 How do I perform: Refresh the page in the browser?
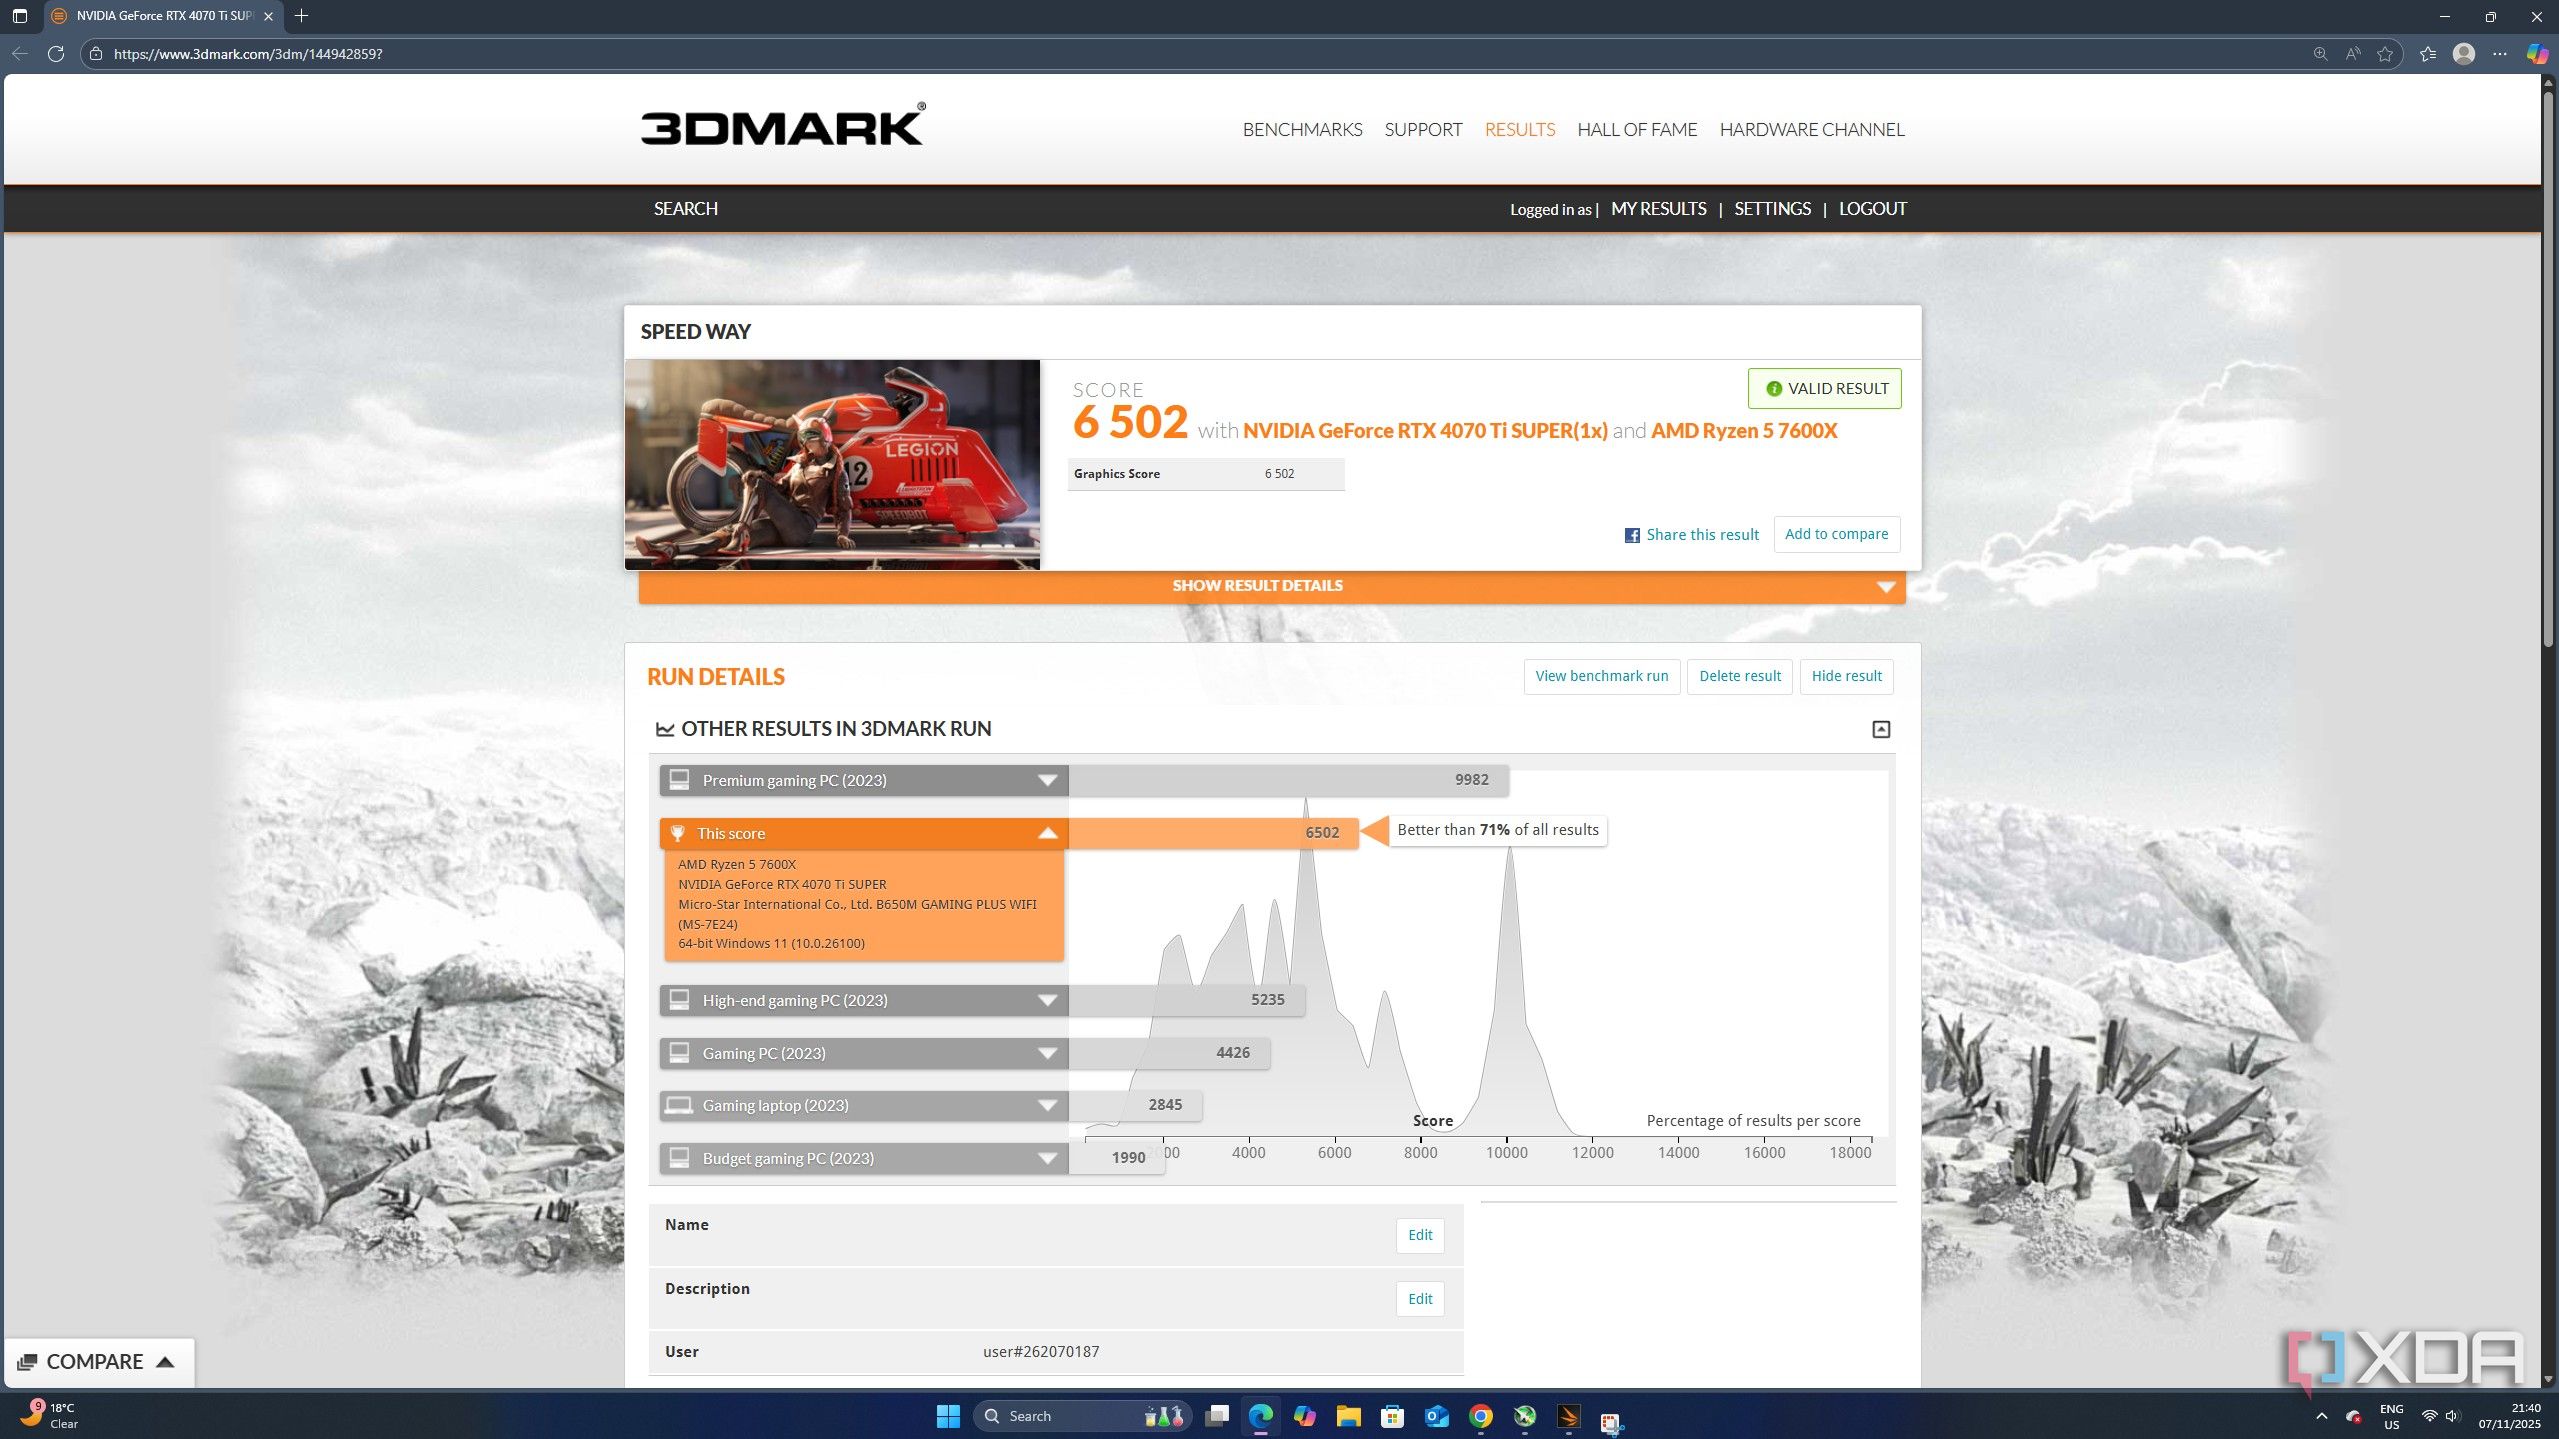(x=56, y=54)
